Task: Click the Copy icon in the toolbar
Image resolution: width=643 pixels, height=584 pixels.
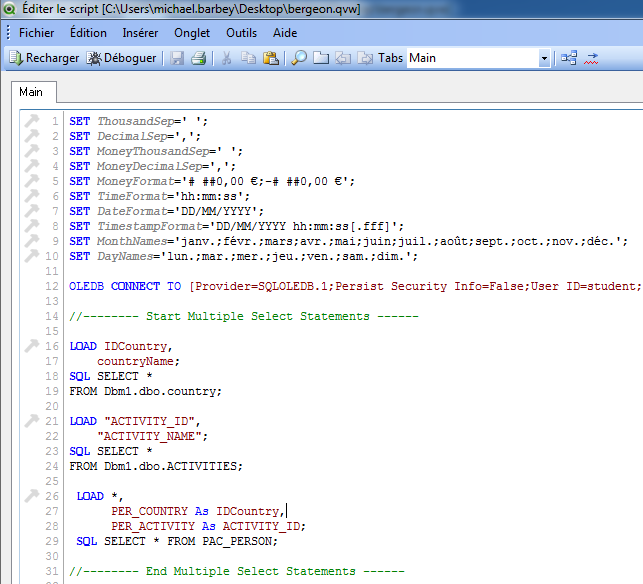Action: (248, 58)
